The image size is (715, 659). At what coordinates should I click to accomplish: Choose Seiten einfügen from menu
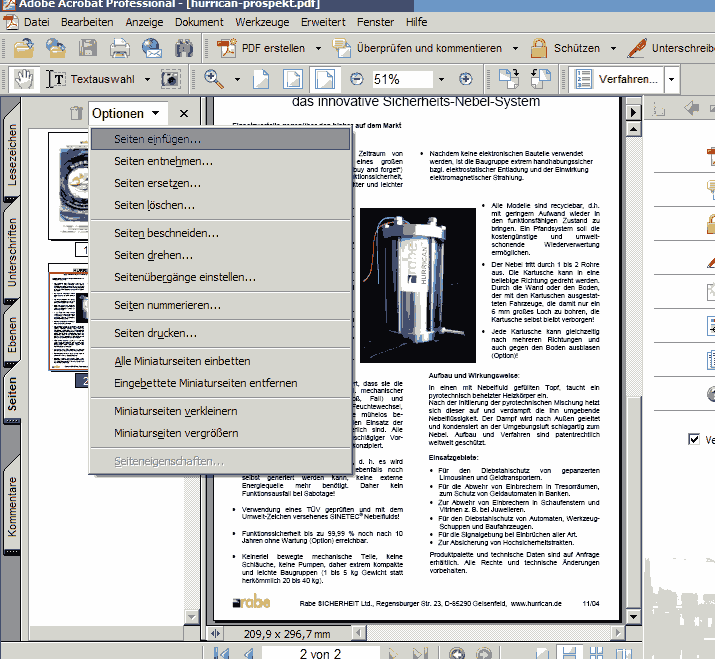coord(220,139)
